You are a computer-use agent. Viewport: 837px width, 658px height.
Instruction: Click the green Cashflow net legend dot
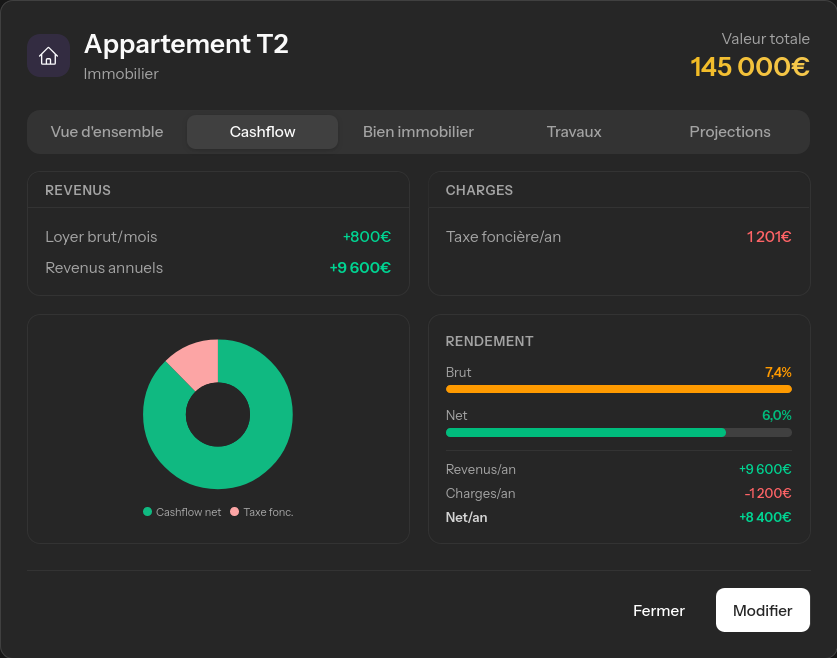click(147, 511)
